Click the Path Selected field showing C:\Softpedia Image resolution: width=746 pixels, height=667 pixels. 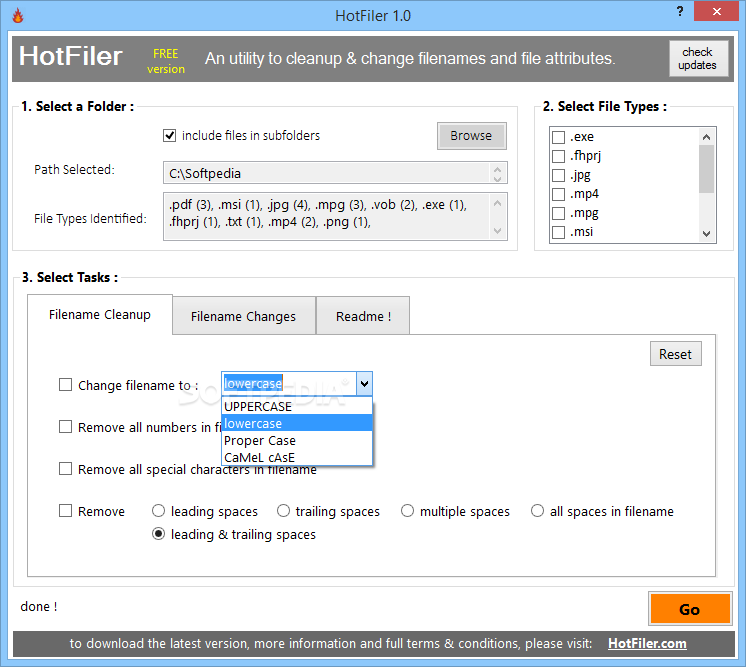click(335, 173)
